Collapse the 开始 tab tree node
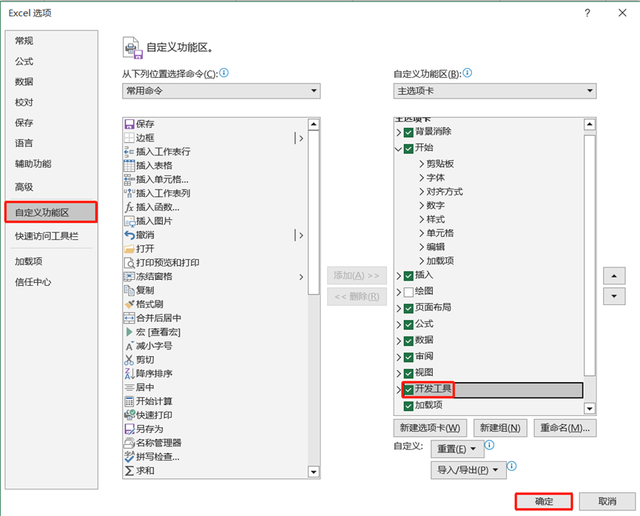640x516 pixels. tap(399, 149)
